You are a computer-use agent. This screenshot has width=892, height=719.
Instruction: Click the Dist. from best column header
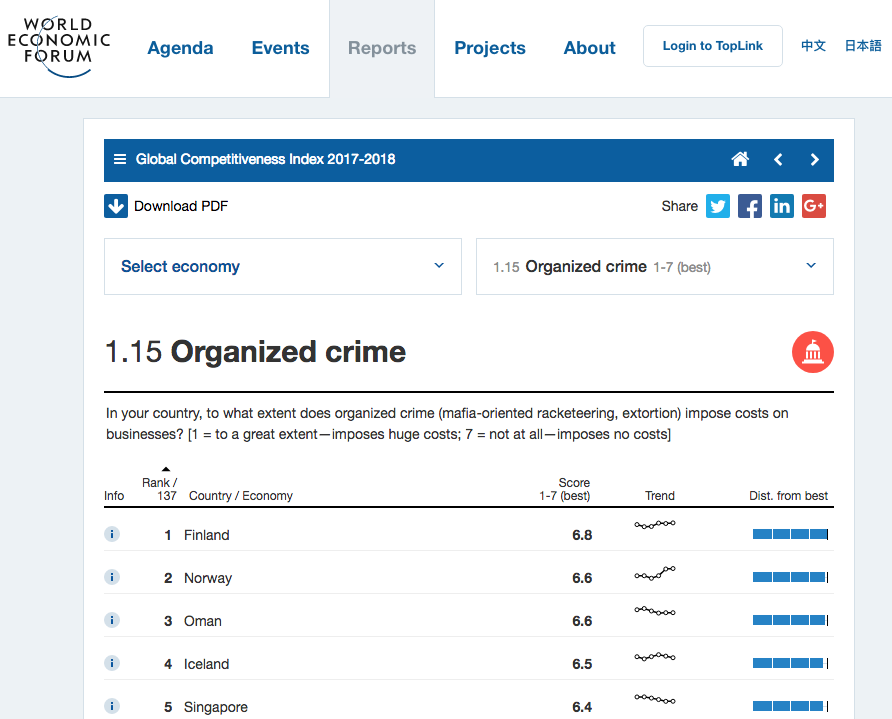[x=788, y=496]
